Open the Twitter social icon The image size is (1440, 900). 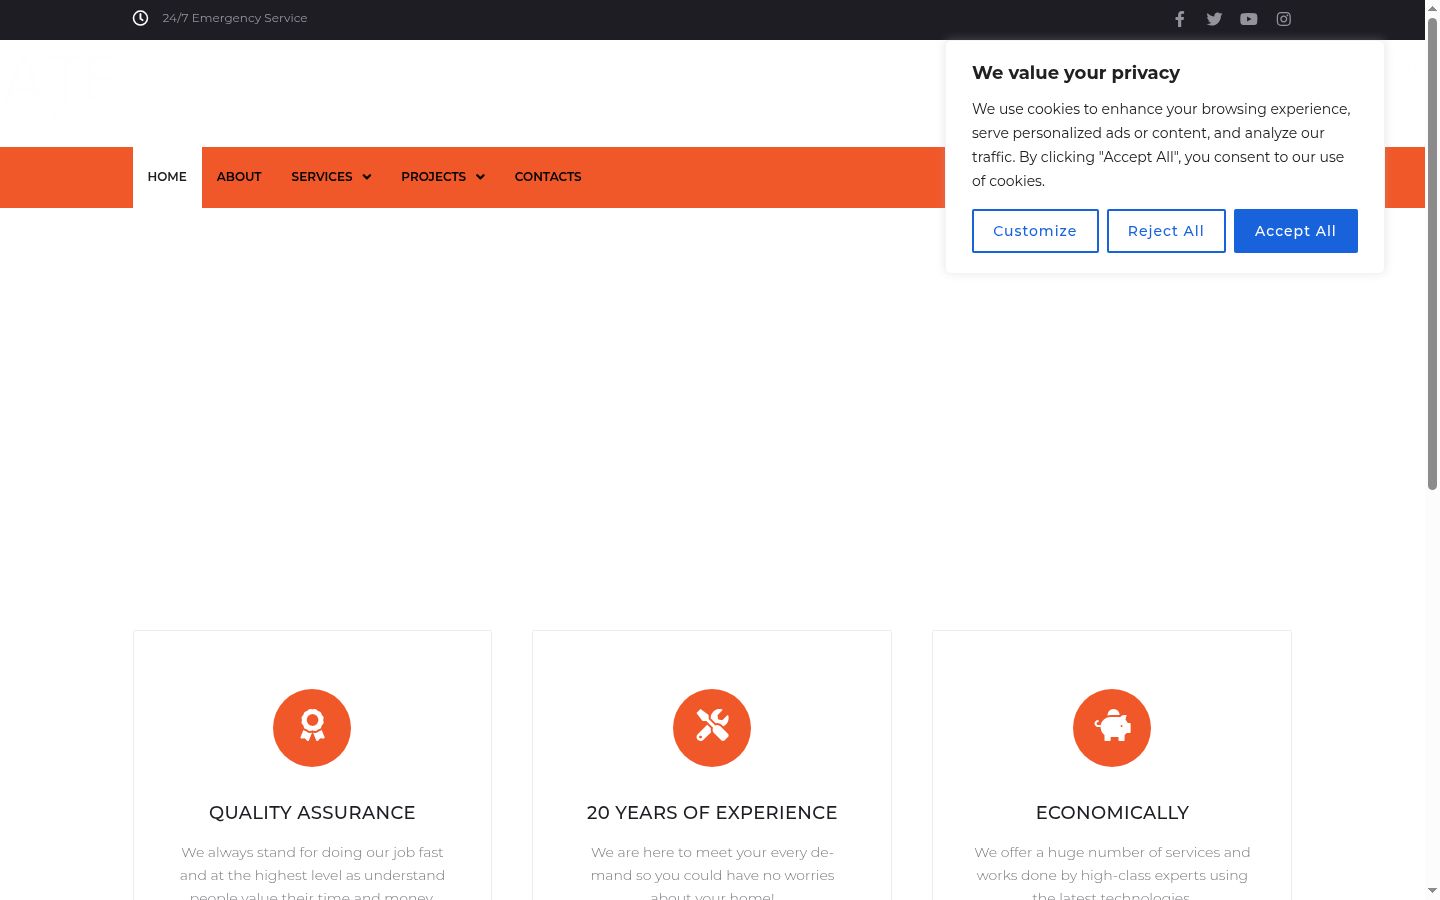(1214, 19)
